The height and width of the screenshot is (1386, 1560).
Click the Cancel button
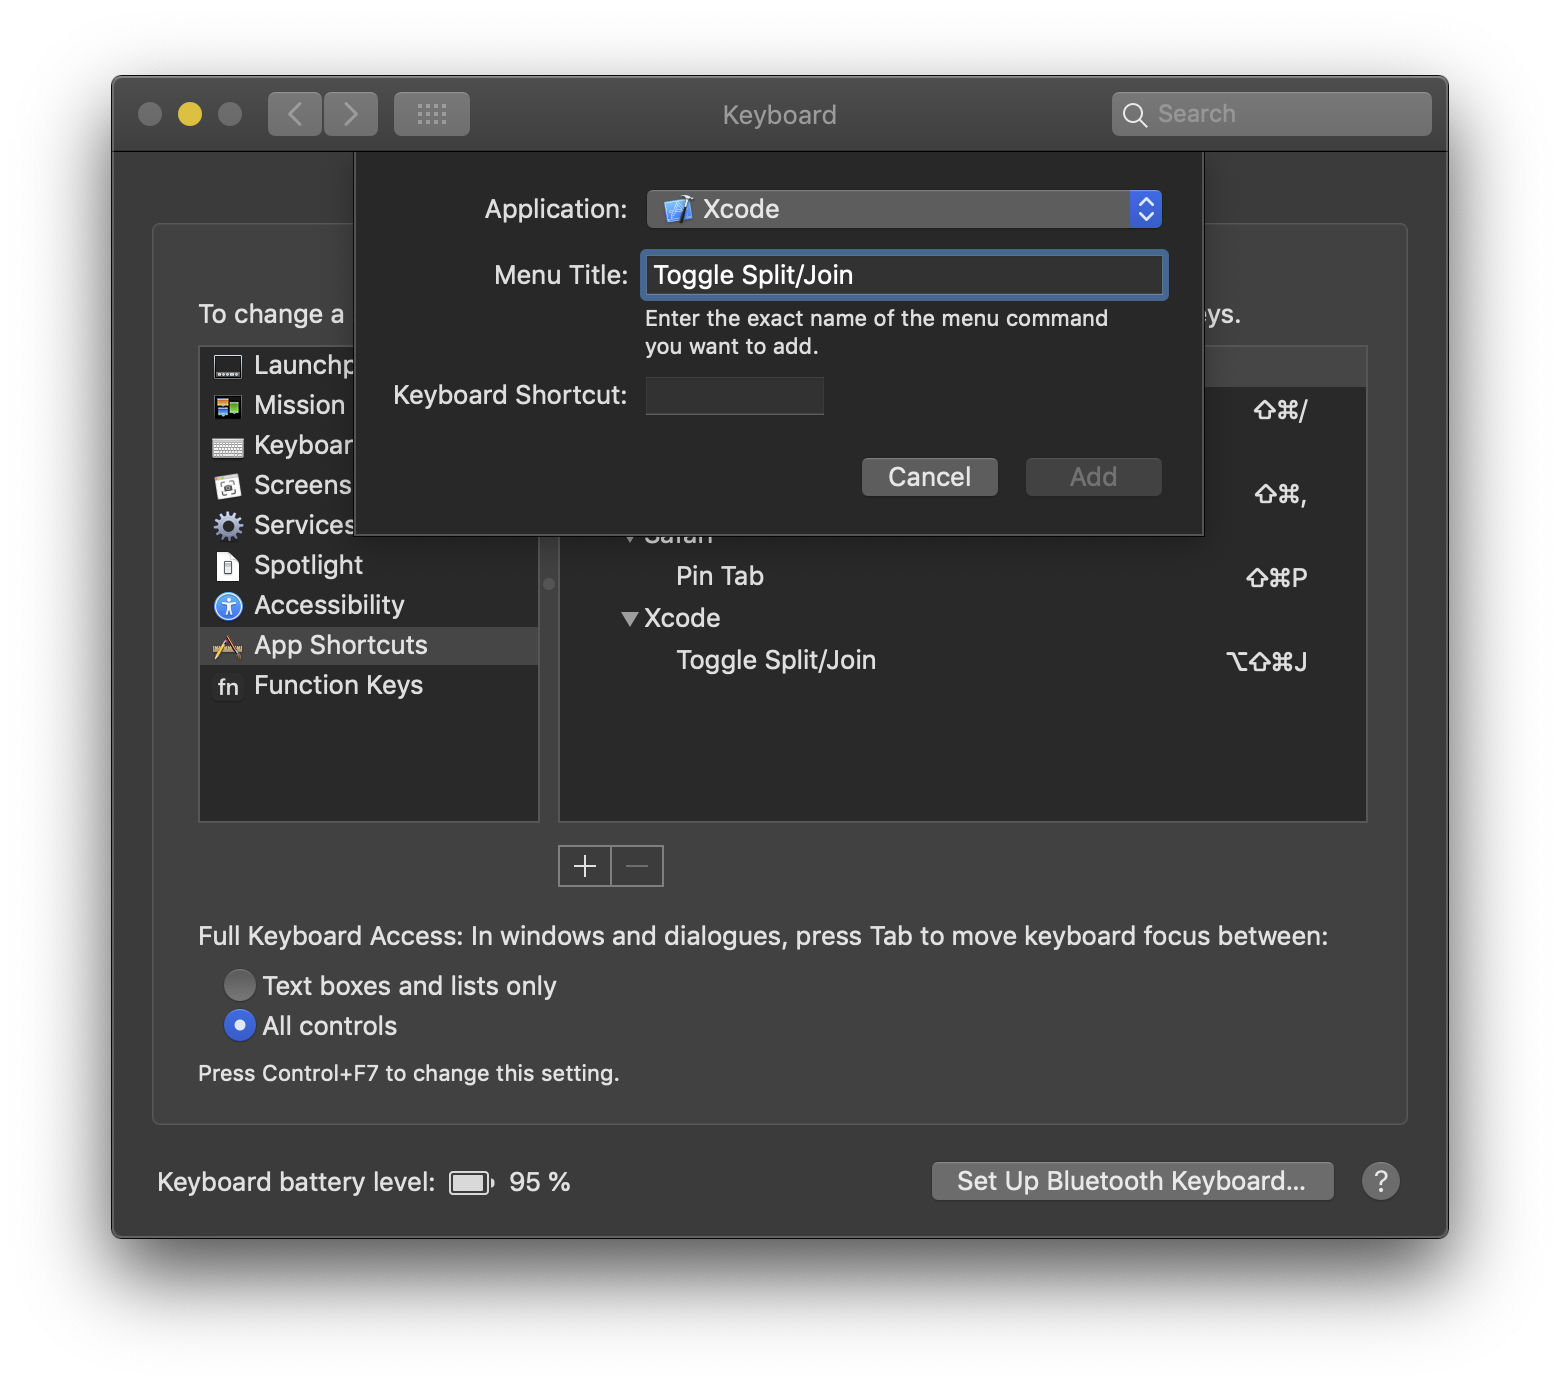click(930, 477)
